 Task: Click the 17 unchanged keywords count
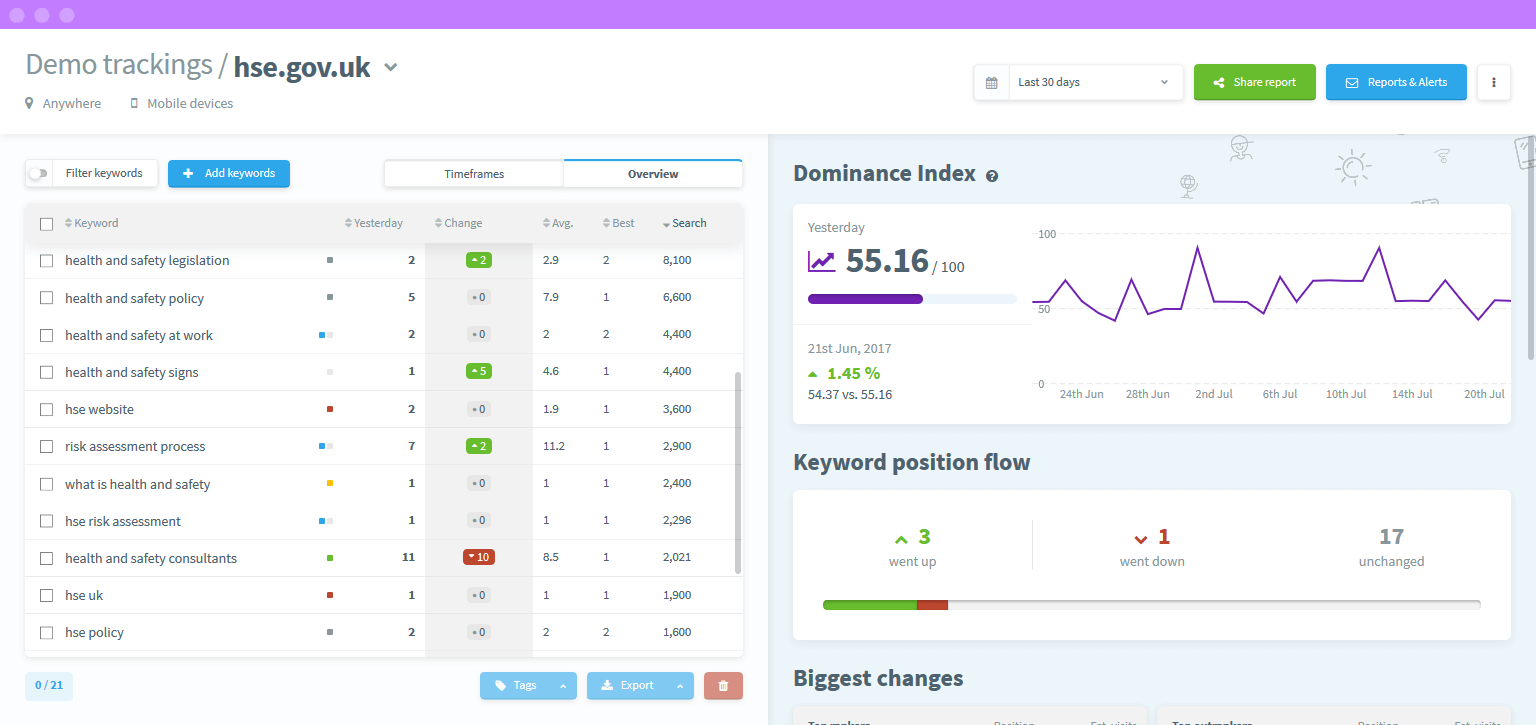(x=1391, y=537)
